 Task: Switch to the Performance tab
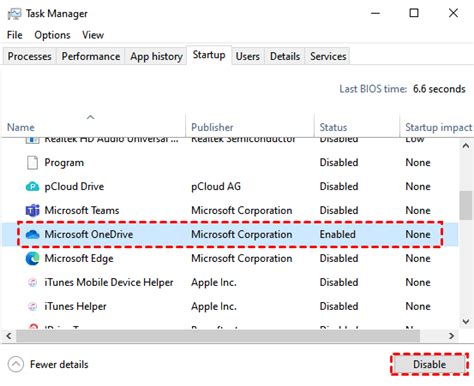tap(91, 56)
